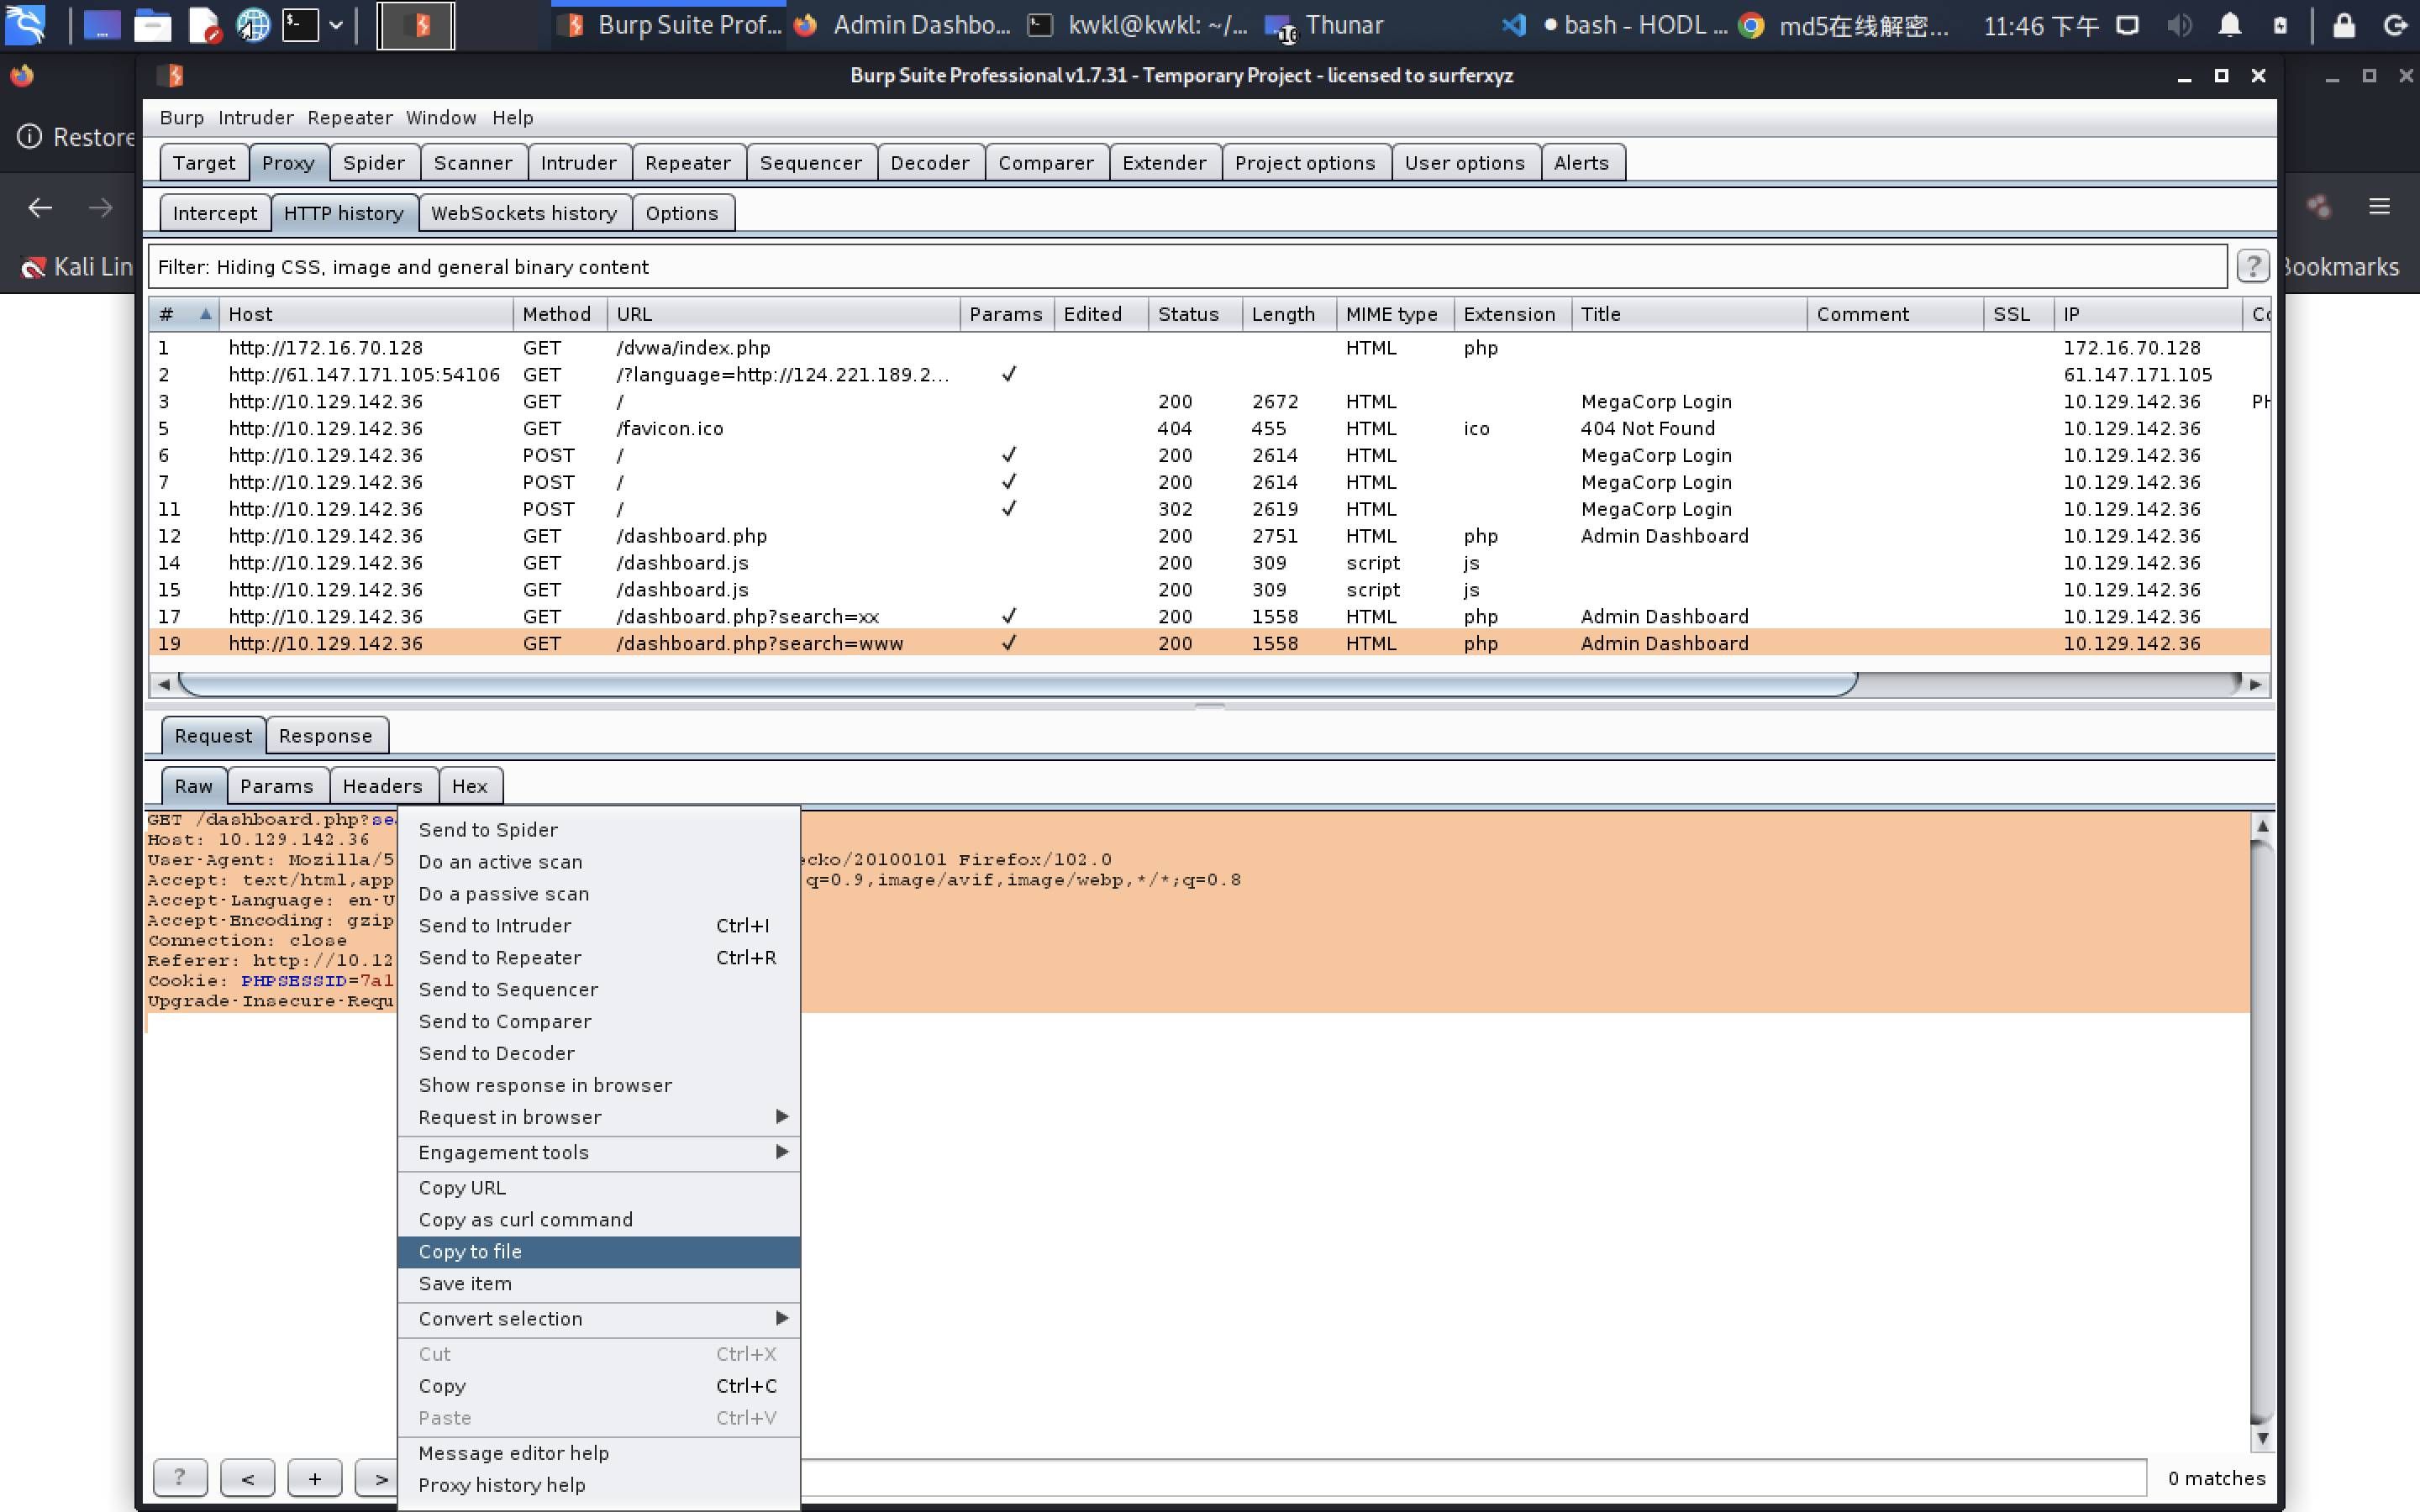Viewport: 2420px width, 1512px height.
Task: Switch to the Hex message view tab
Action: click(x=470, y=786)
